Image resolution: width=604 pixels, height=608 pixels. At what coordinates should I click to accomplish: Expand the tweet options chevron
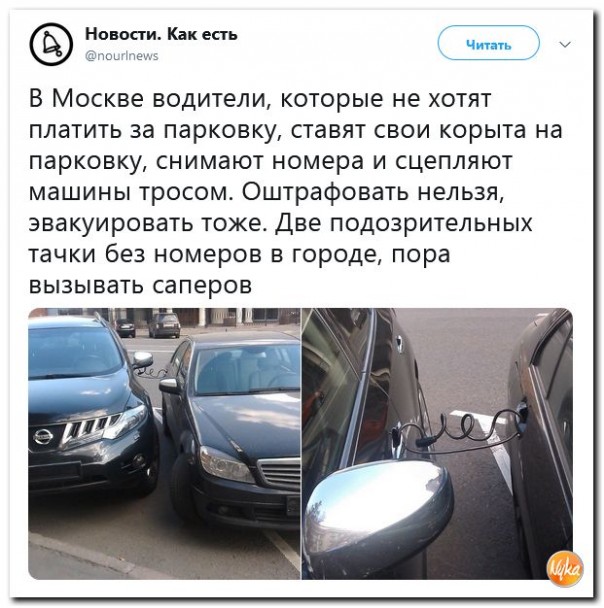pyautogui.click(x=566, y=44)
